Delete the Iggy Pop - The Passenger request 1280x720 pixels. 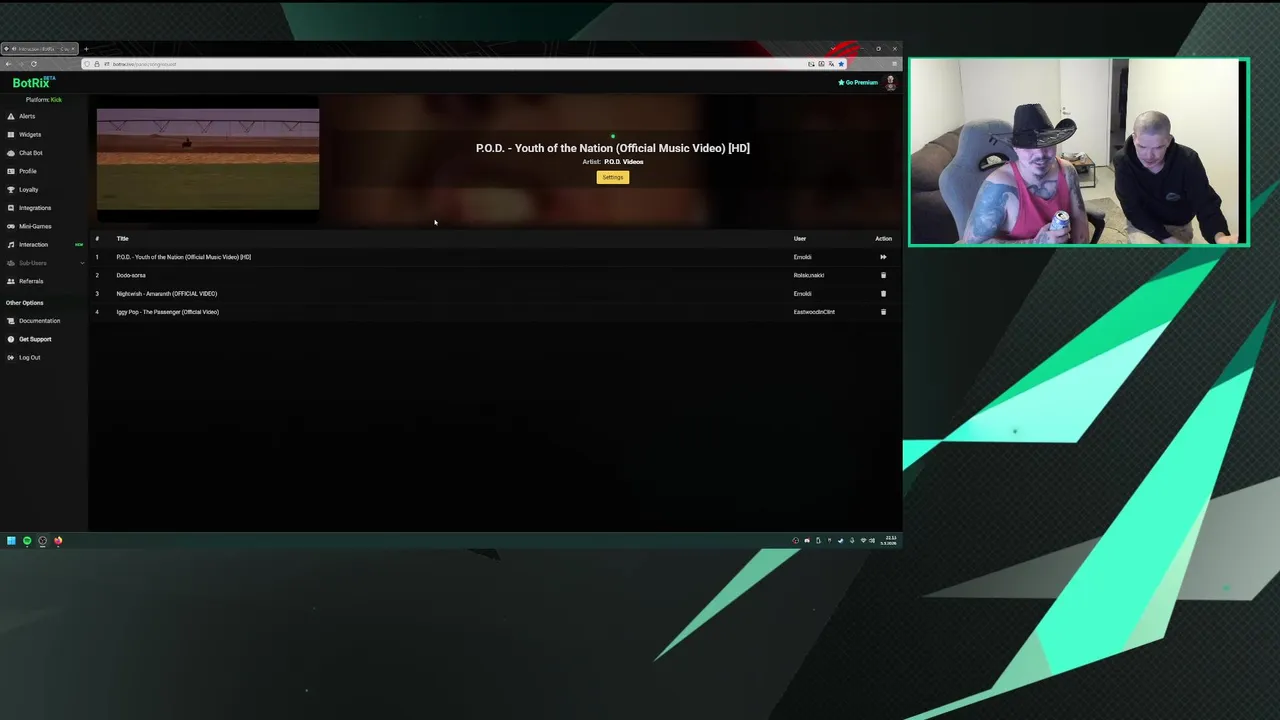point(883,312)
